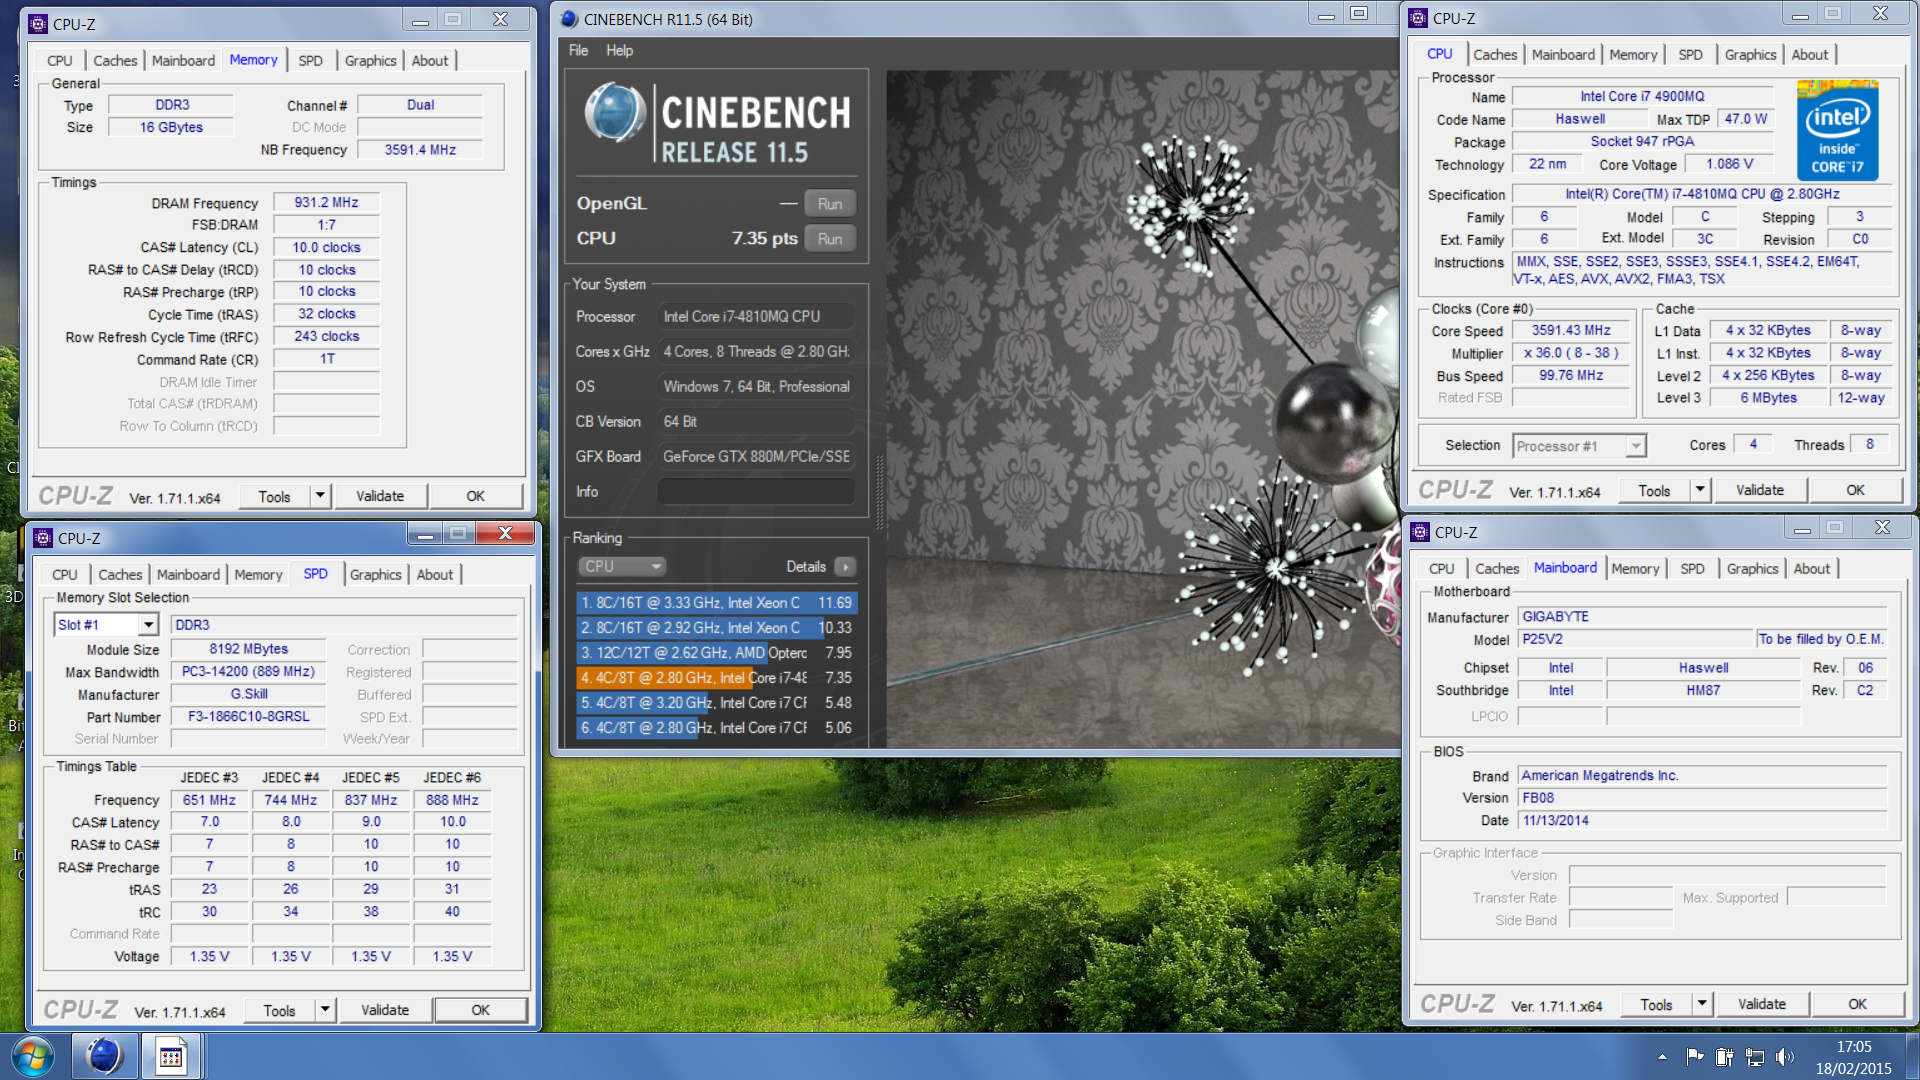The width and height of the screenshot is (1920, 1080).
Task: Click the taskbar clock 17:05
Action: click(x=1854, y=1047)
